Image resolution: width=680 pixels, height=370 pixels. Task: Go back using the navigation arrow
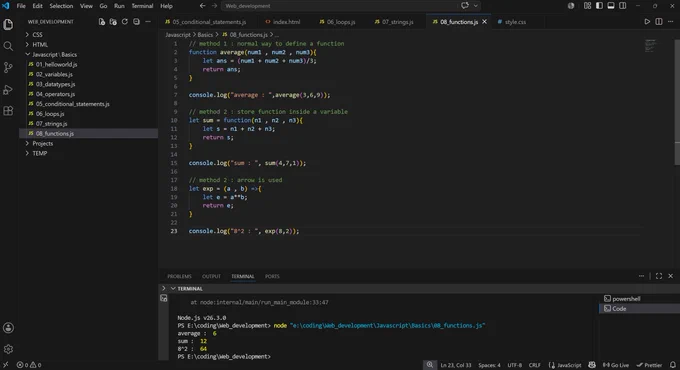pyautogui.click(x=203, y=6)
